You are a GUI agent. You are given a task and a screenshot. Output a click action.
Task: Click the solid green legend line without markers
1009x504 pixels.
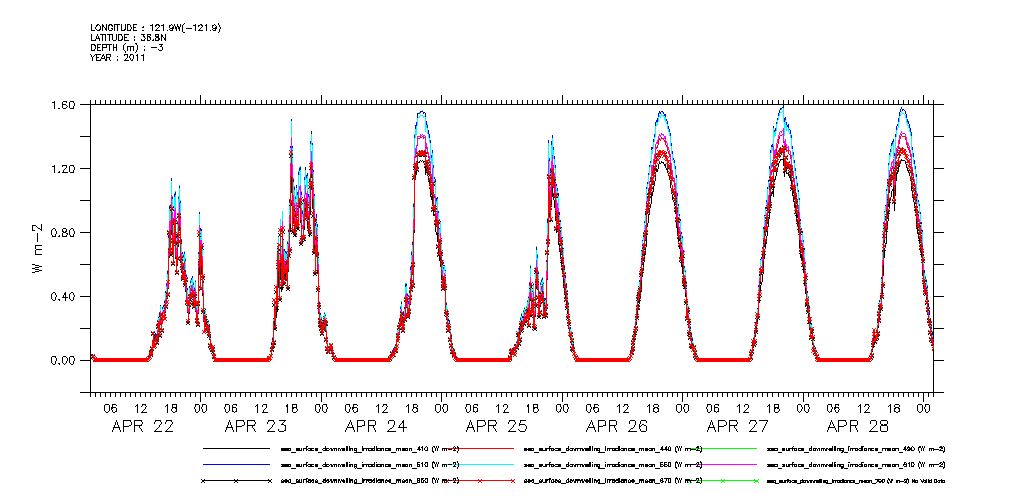[723, 448]
